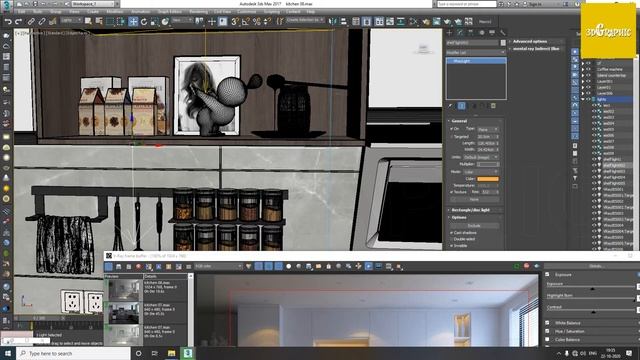
Task: Toggle Show End Result icon under stack
Action: point(462,106)
